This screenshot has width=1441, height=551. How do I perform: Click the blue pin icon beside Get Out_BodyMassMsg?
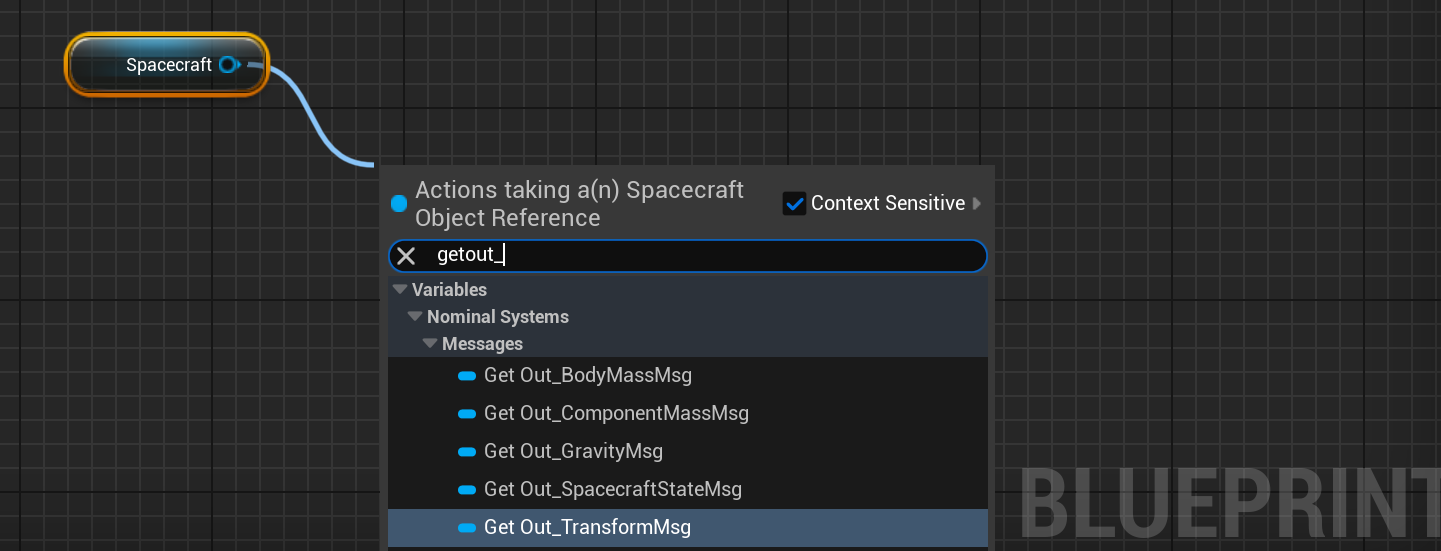[467, 376]
